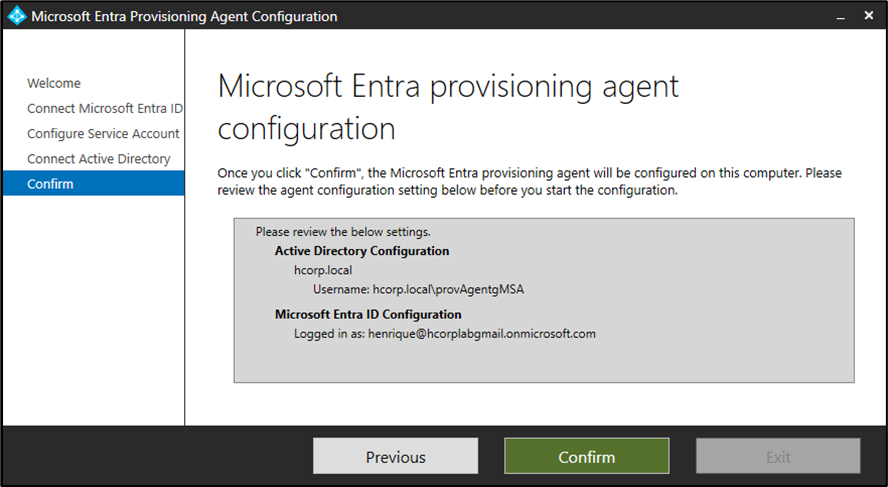
Task: Select the Active Directory Configuration heading
Action: pos(362,251)
